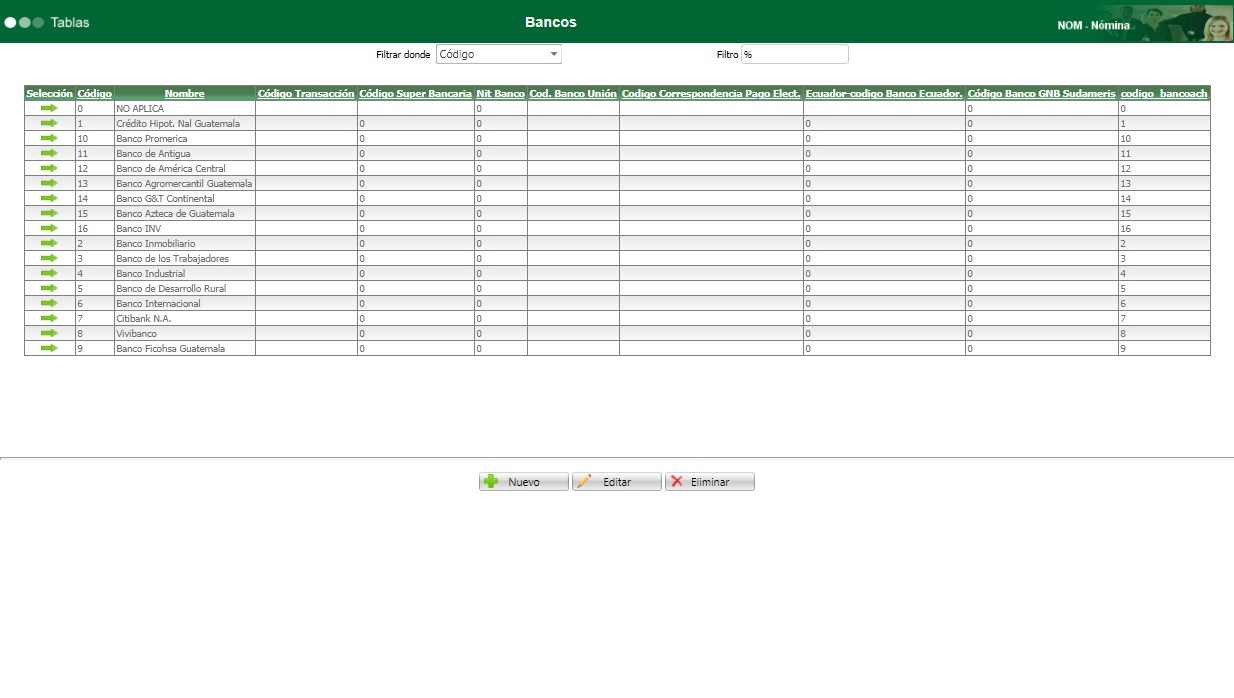Click the Vivibanco name cell
Viewport: 1234px width, 698px height.
185,333
